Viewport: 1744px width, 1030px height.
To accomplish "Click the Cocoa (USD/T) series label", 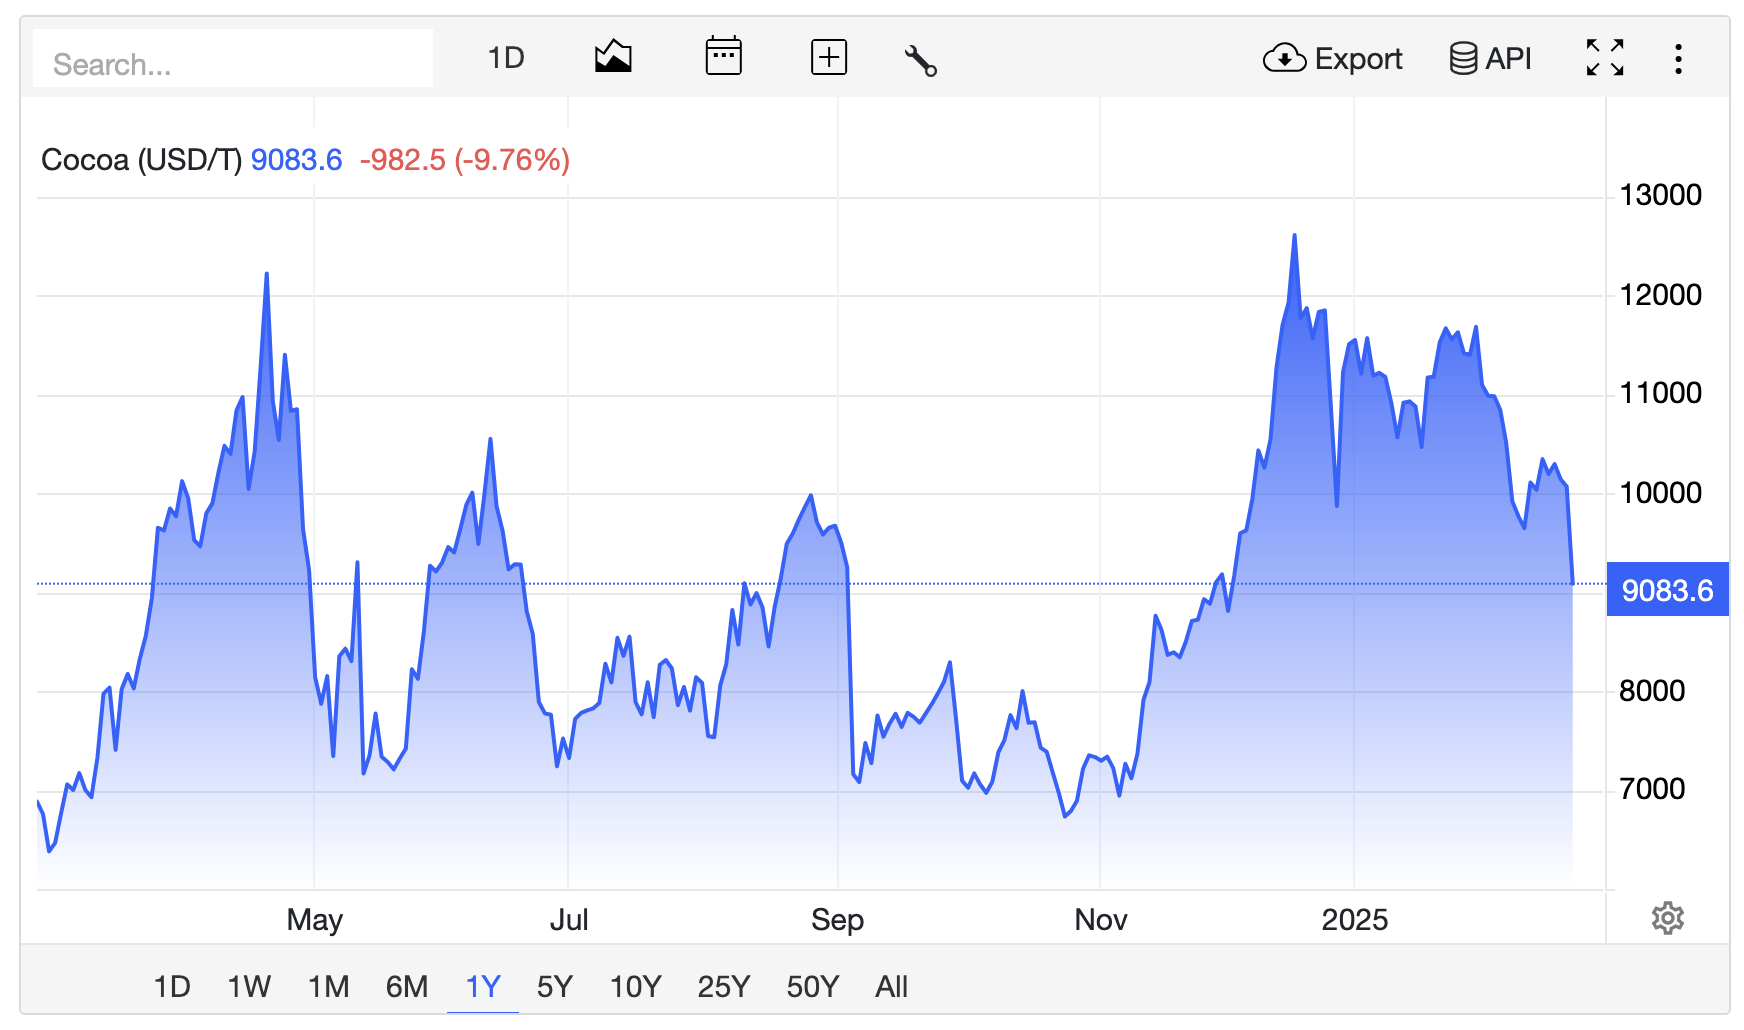I will [x=141, y=160].
